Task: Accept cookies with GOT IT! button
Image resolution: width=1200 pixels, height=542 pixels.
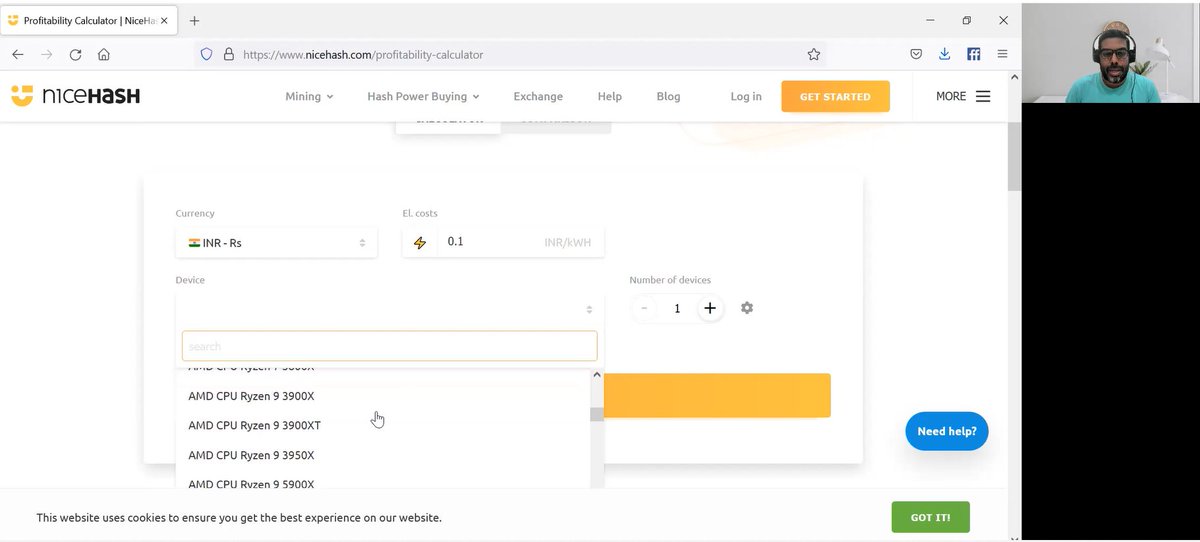Action: pos(930,517)
